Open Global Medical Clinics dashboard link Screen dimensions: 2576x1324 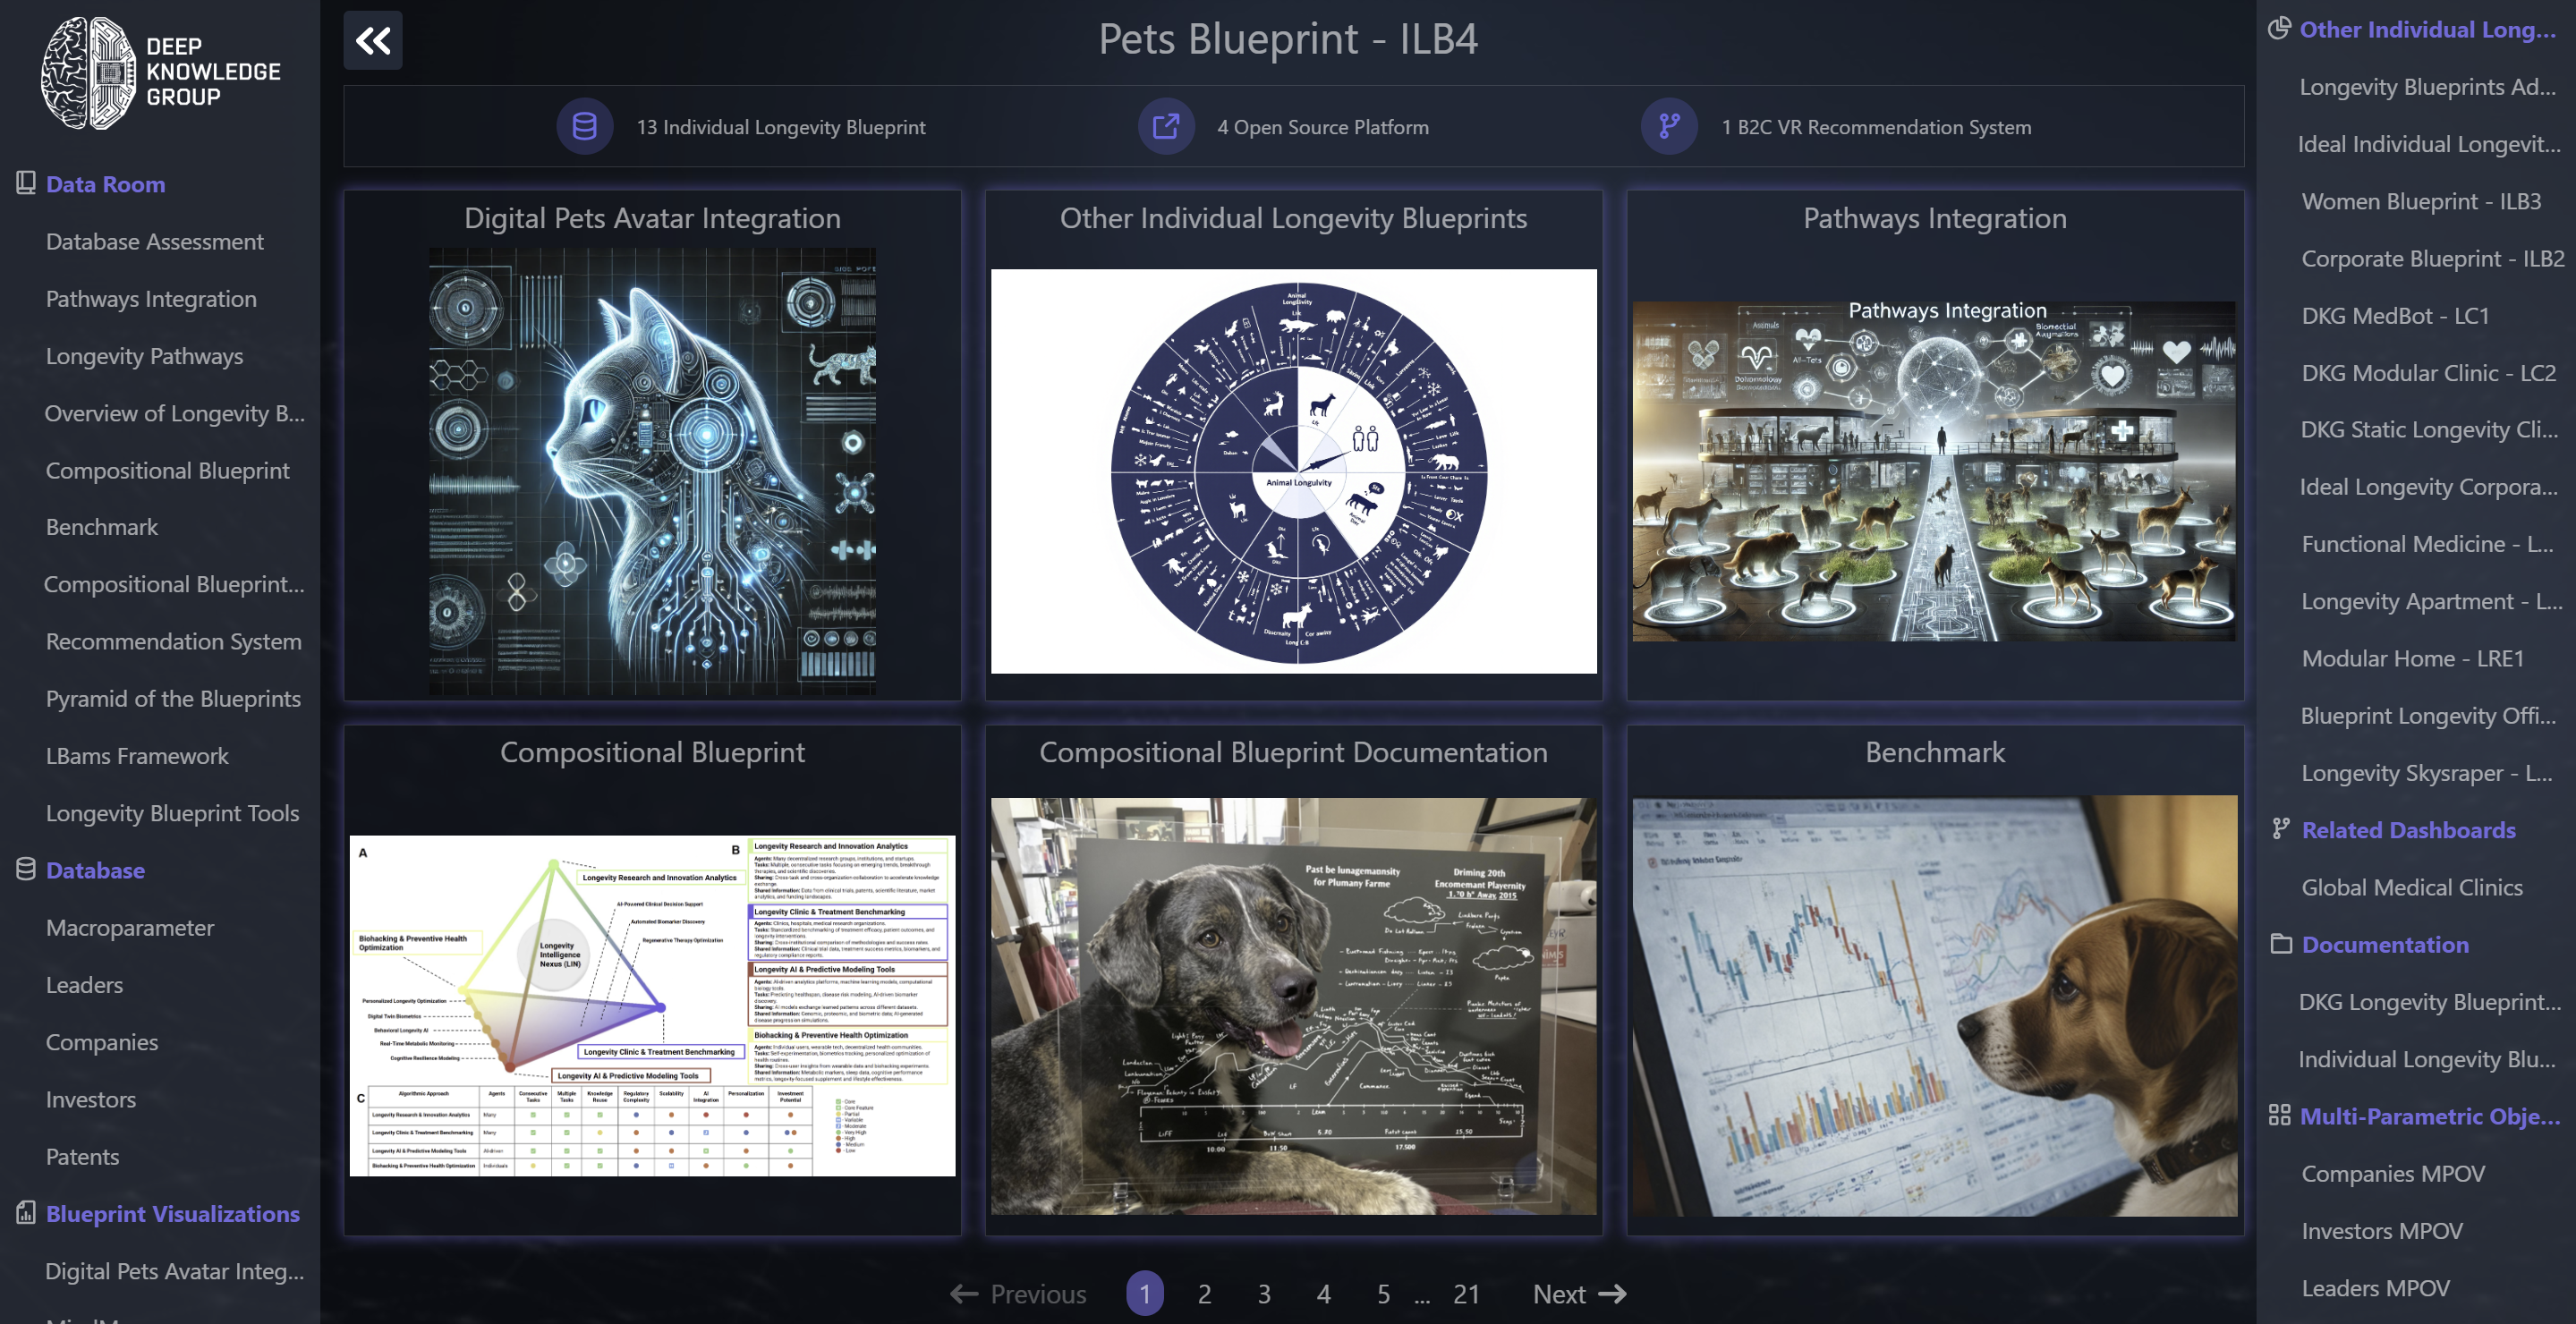click(2411, 887)
